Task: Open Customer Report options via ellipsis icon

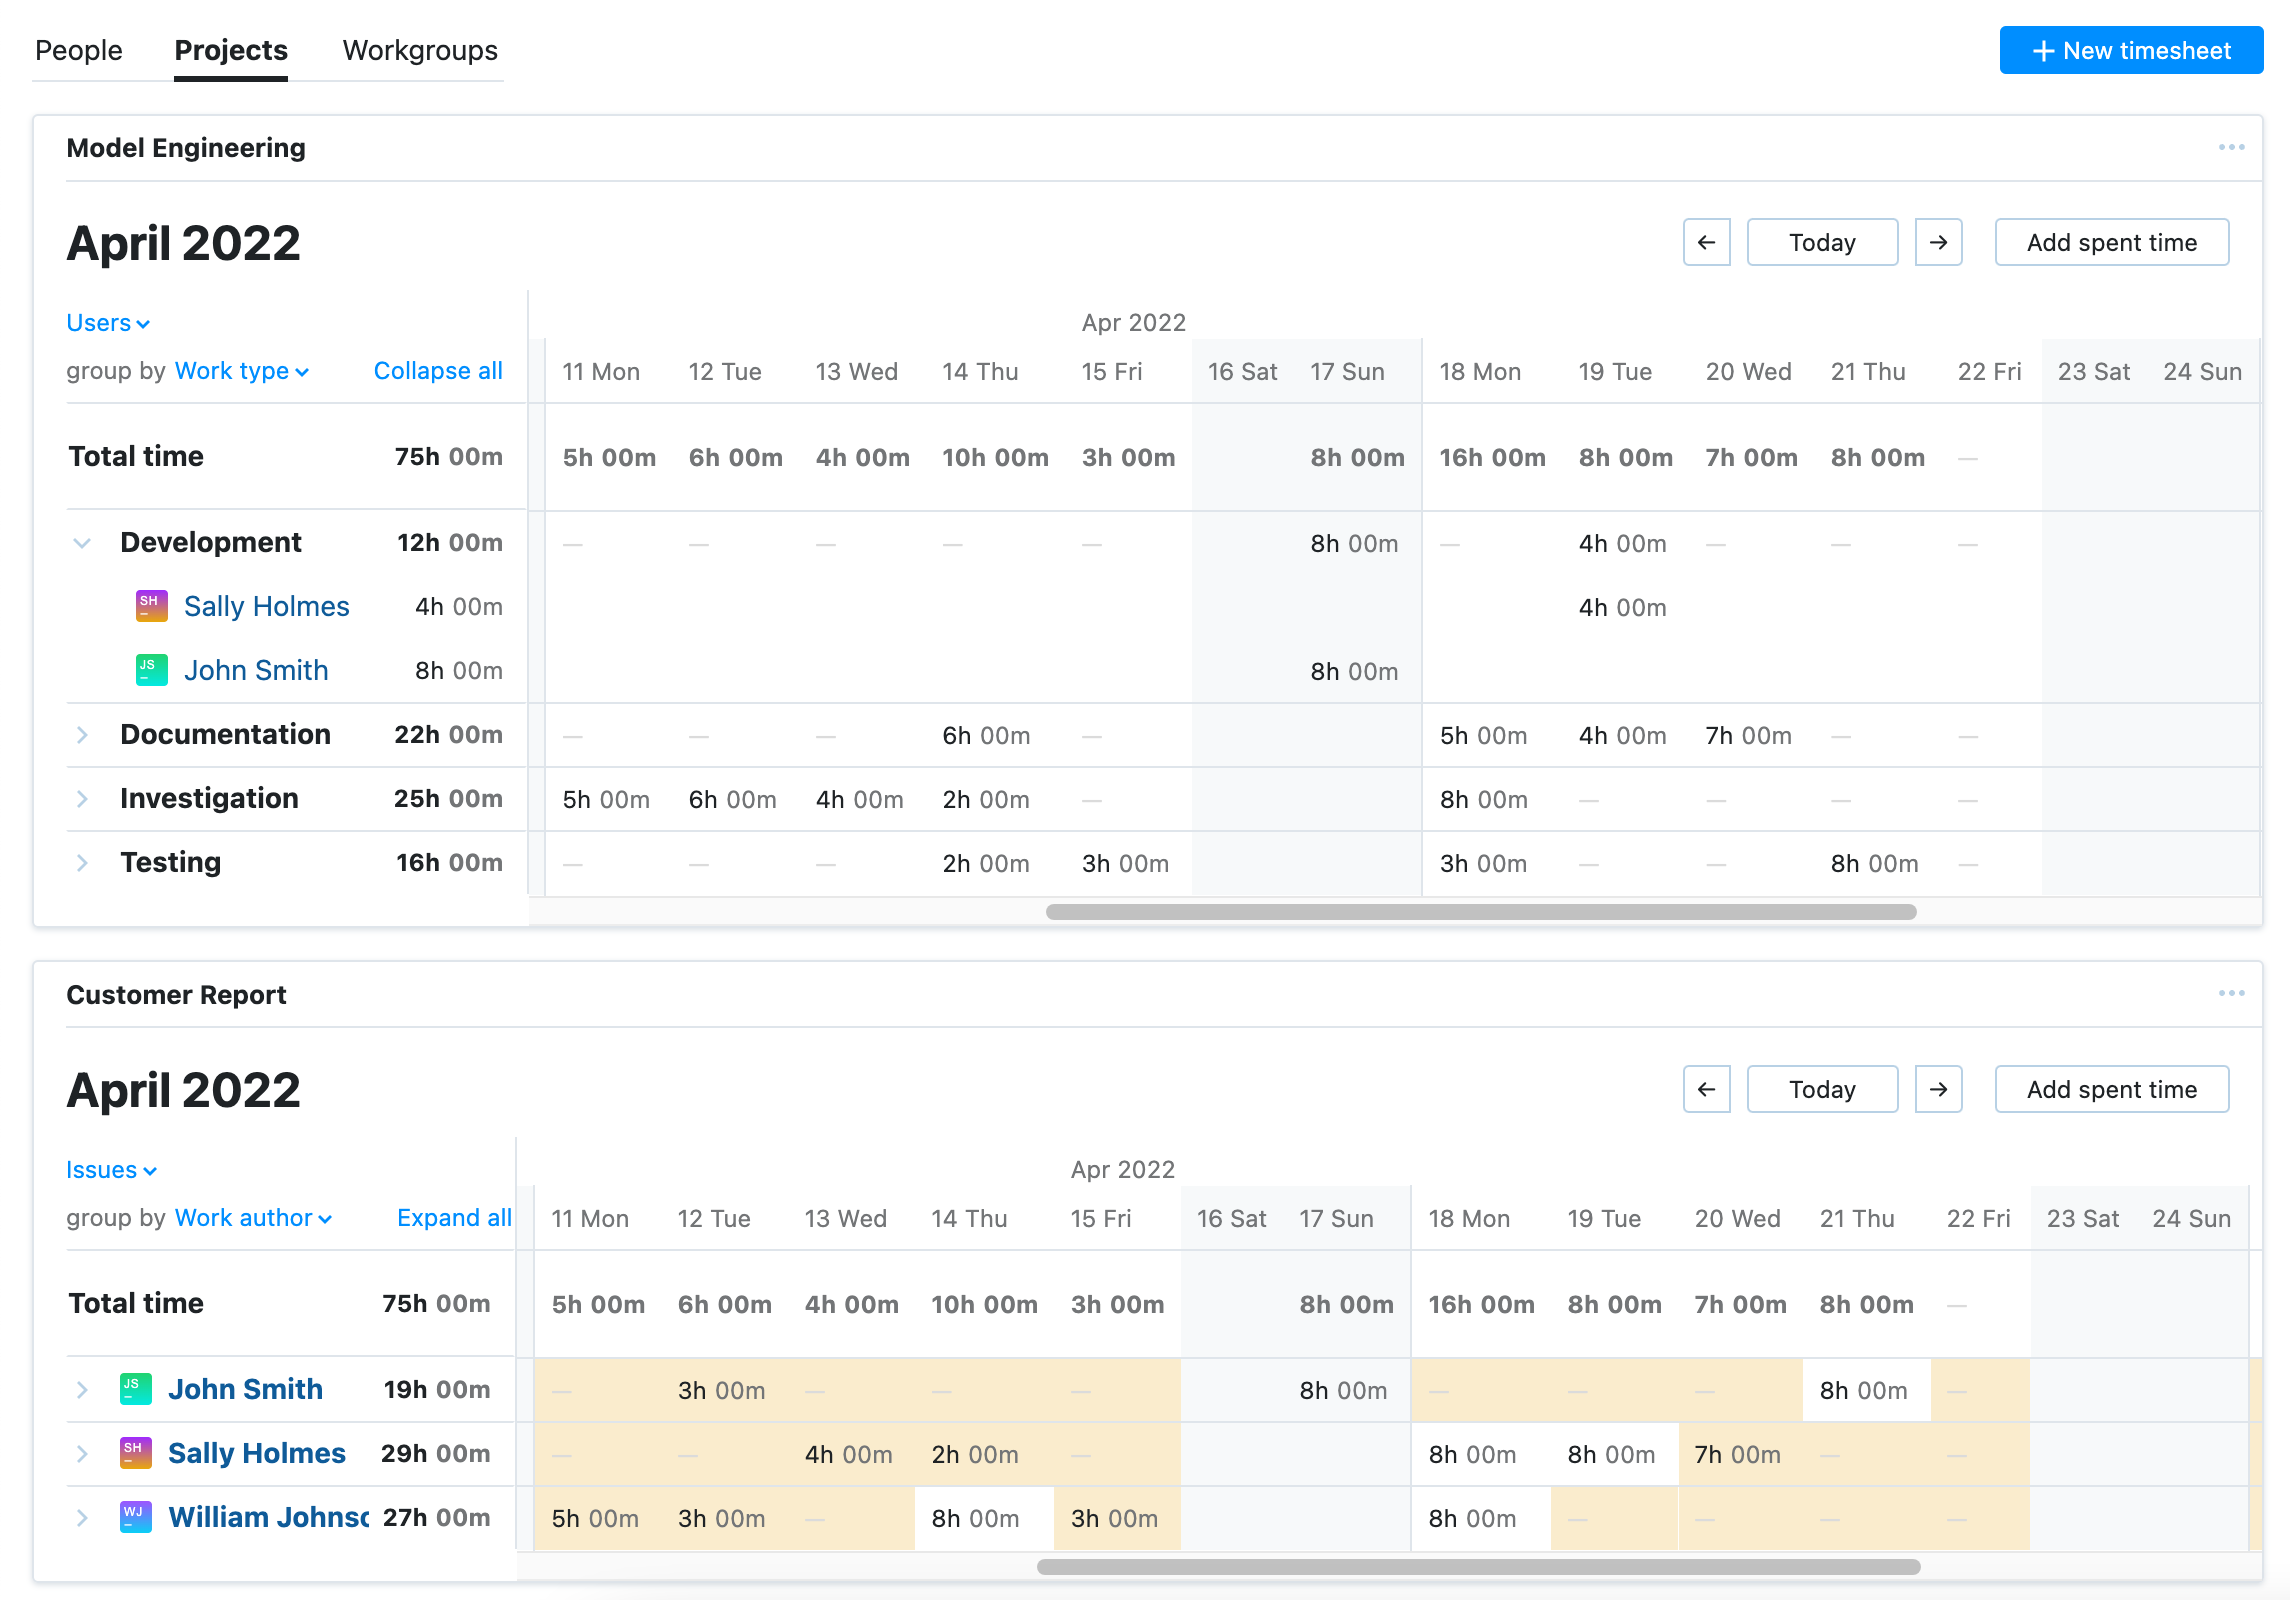Action: [x=2232, y=993]
